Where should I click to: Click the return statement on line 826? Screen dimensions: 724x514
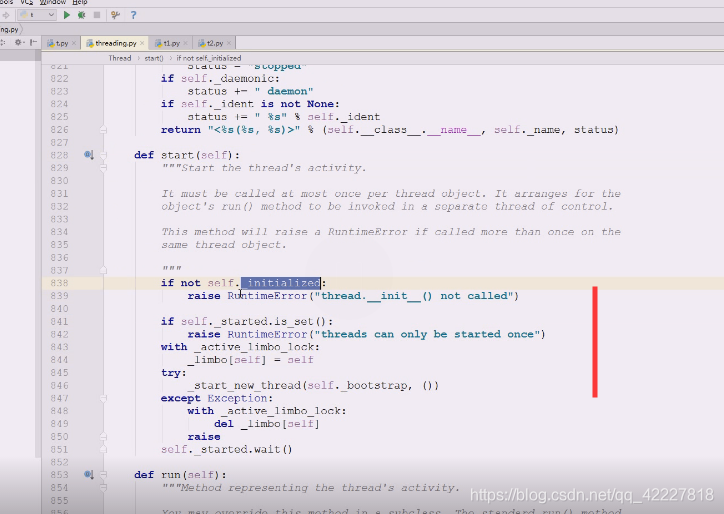click(x=390, y=130)
